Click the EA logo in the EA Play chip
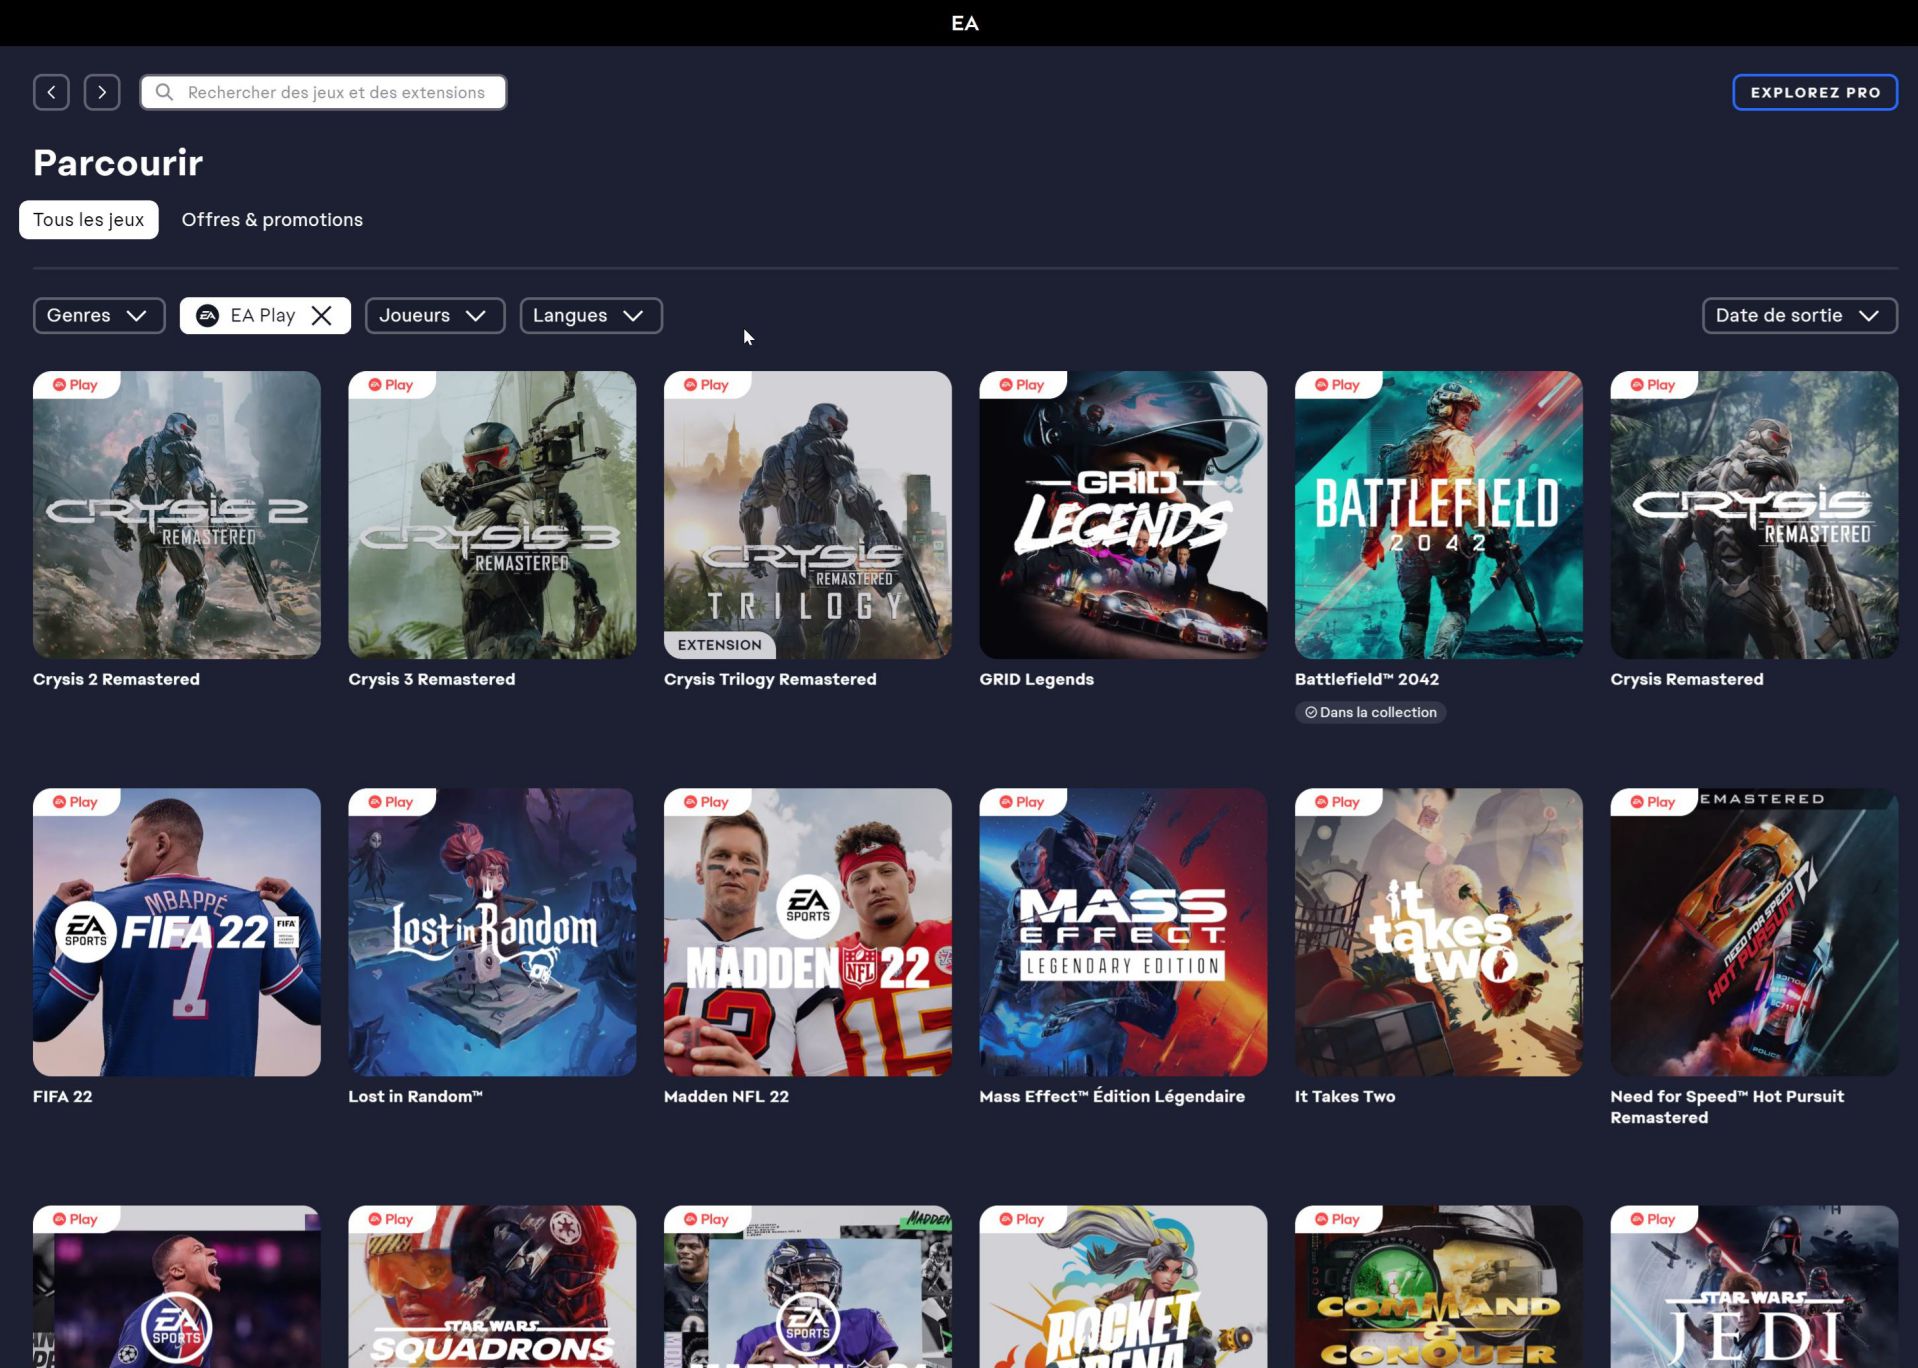This screenshot has height=1368, width=1918. point(207,316)
